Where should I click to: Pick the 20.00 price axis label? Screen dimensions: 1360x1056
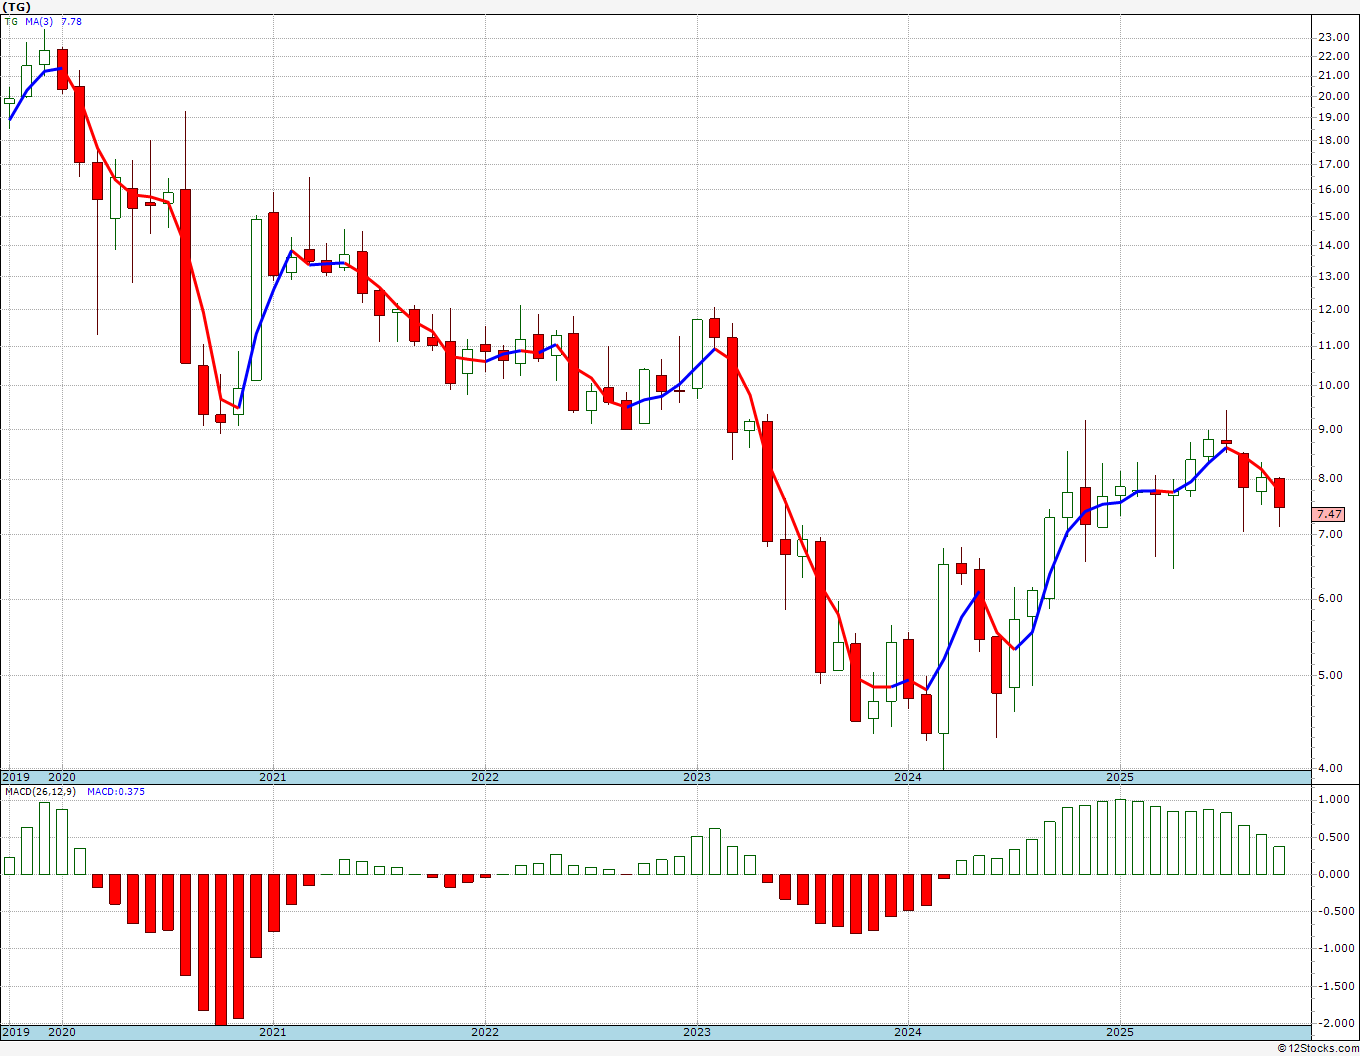[1333, 96]
